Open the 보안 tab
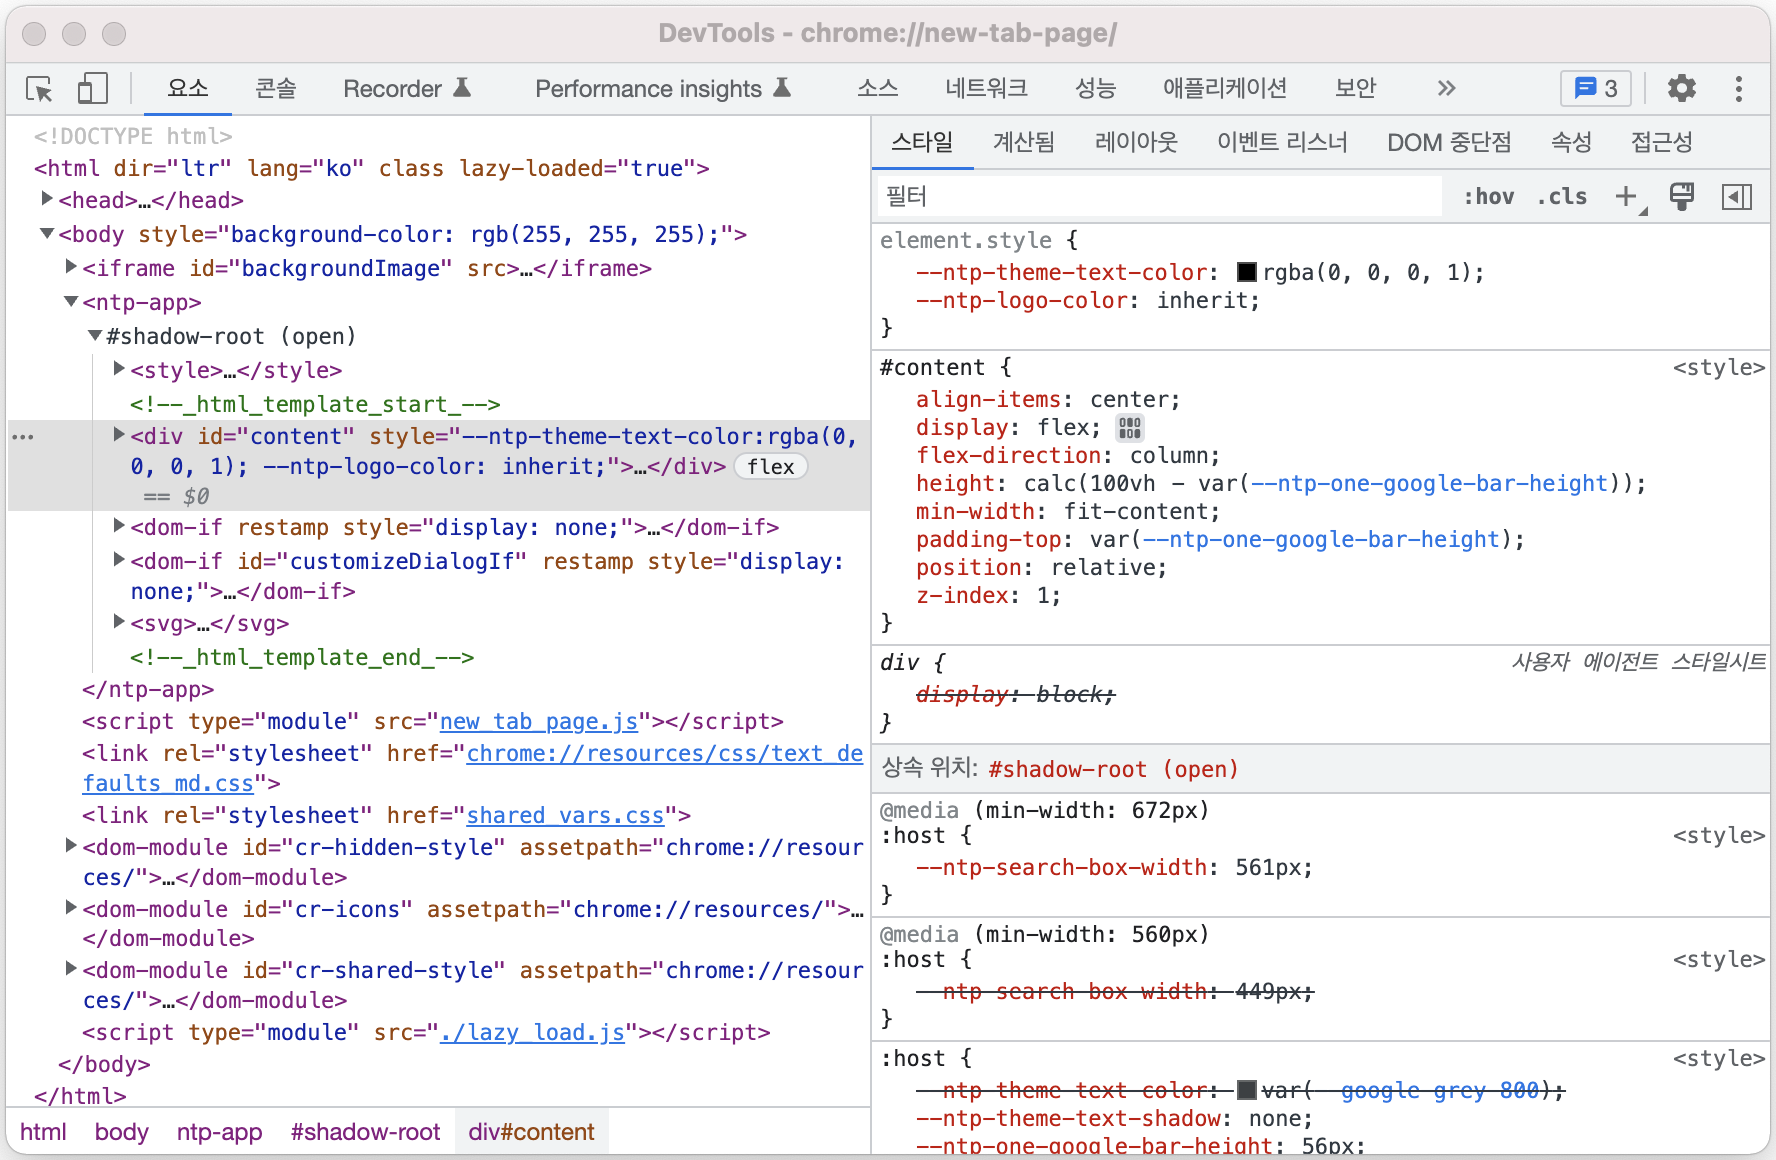Image resolution: width=1776 pixels, height=1160 pixels. click(1356, 89)
